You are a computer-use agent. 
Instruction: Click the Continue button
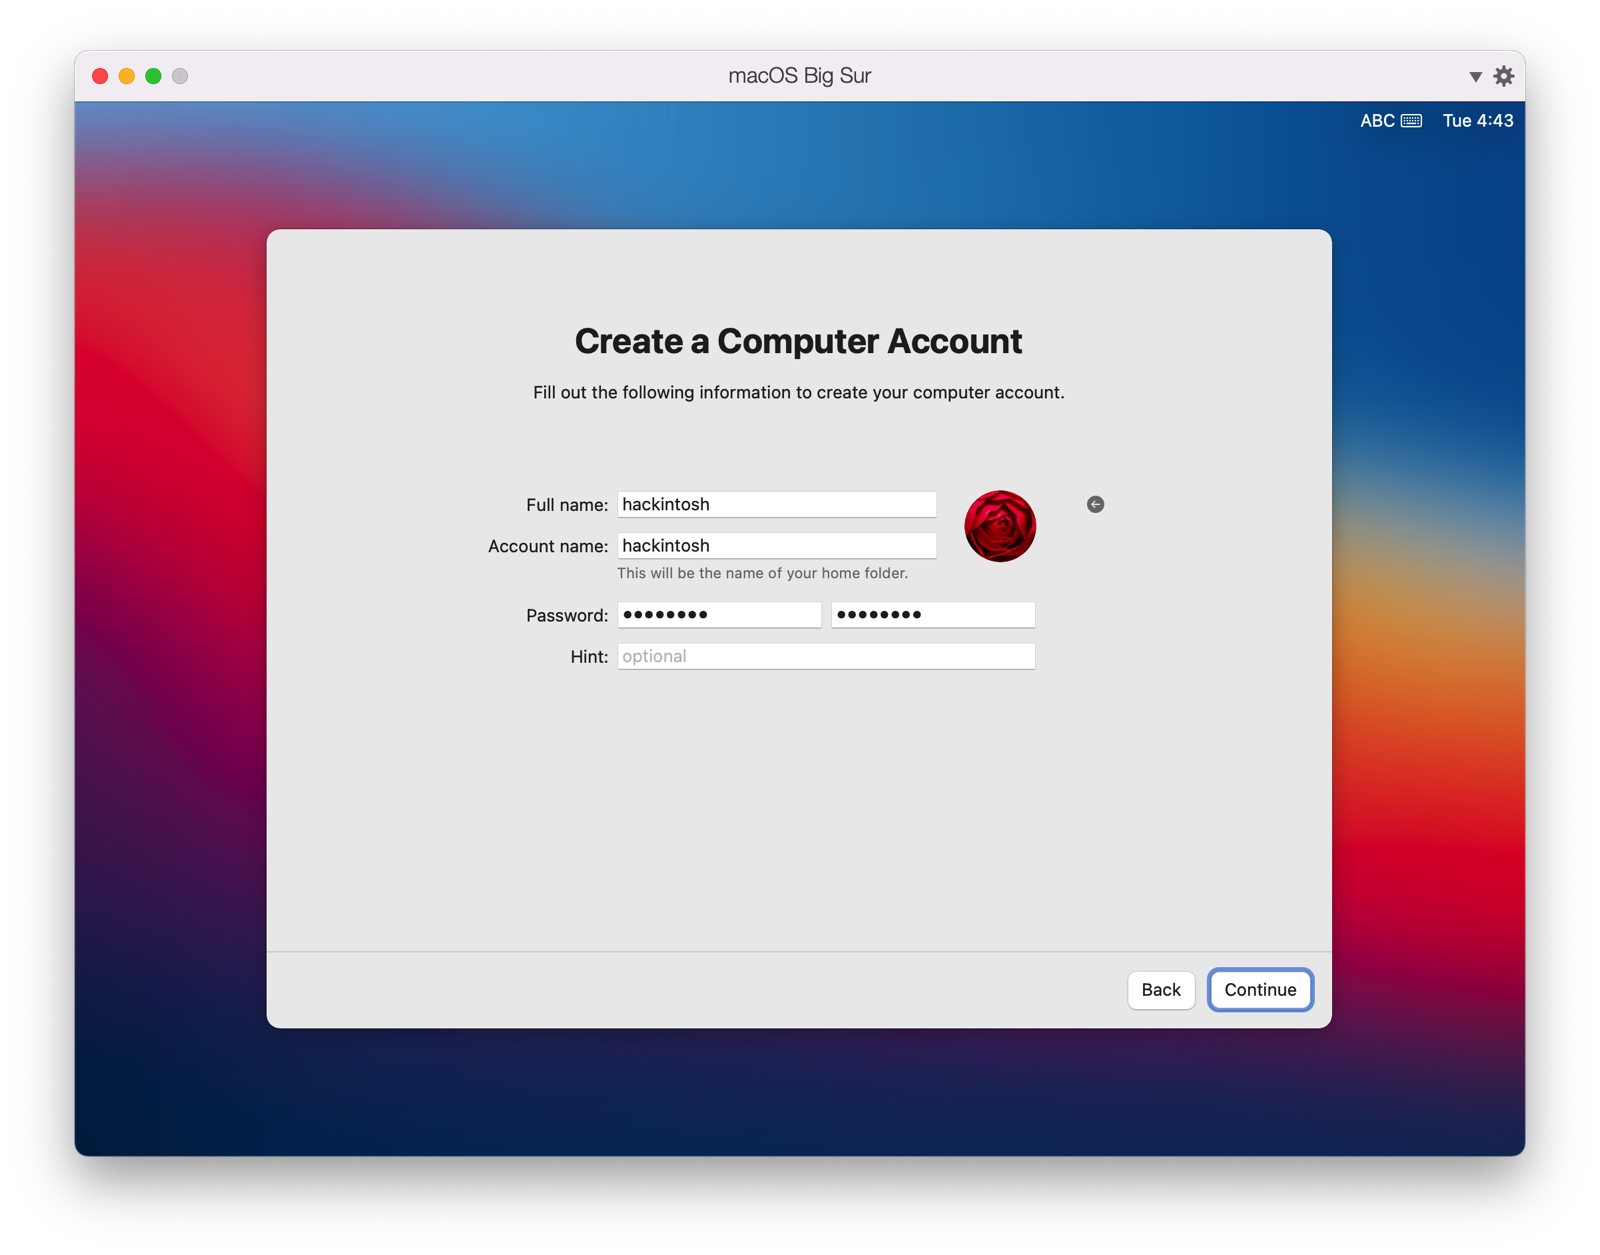(1260, 990)
